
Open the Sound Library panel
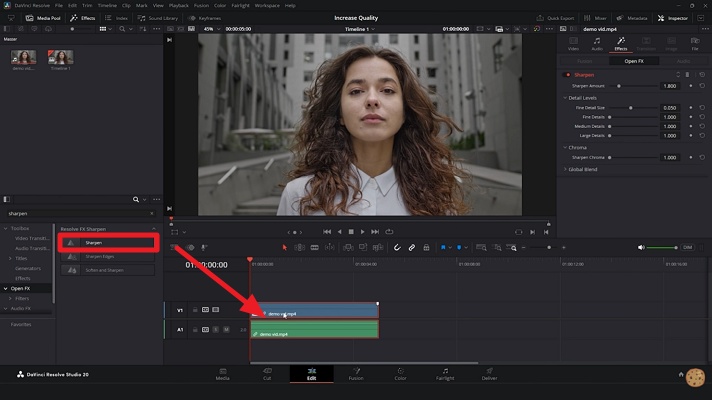tap(158, 18)
